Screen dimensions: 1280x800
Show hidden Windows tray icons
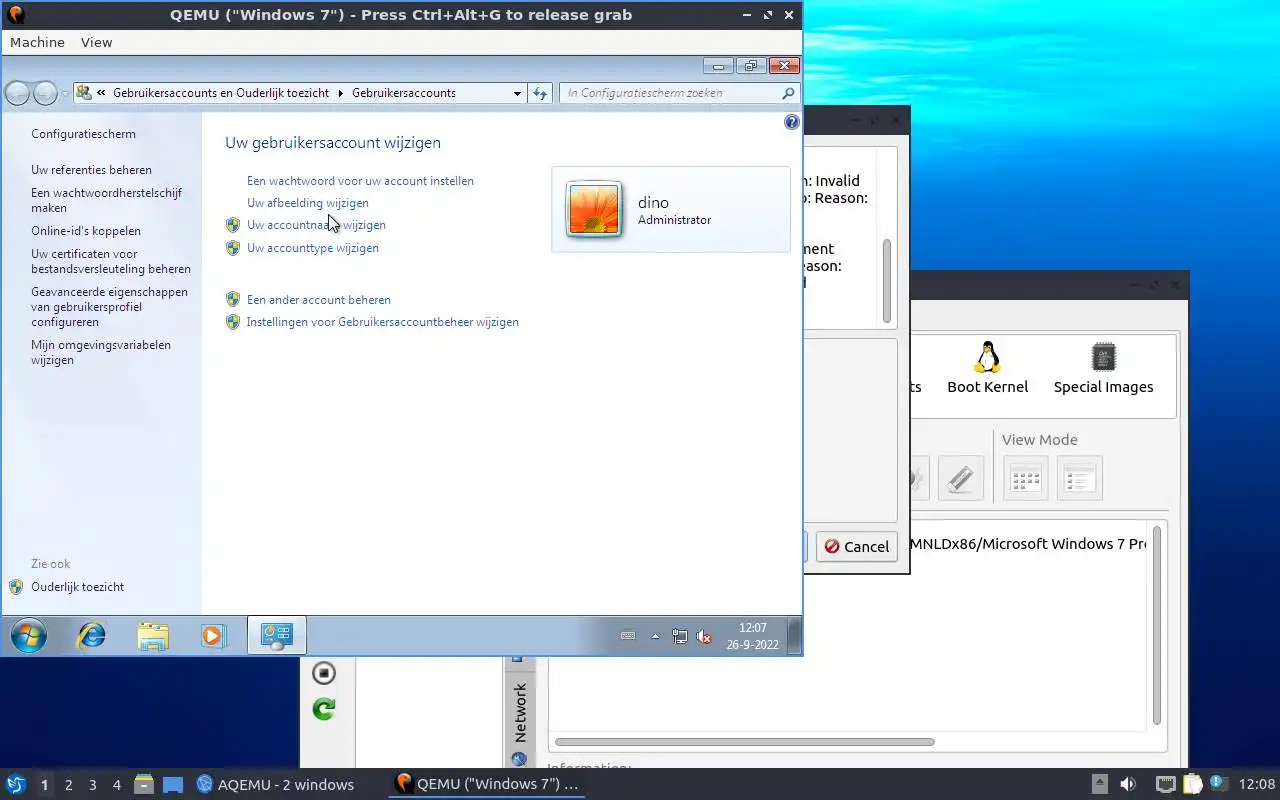[656, 636]
